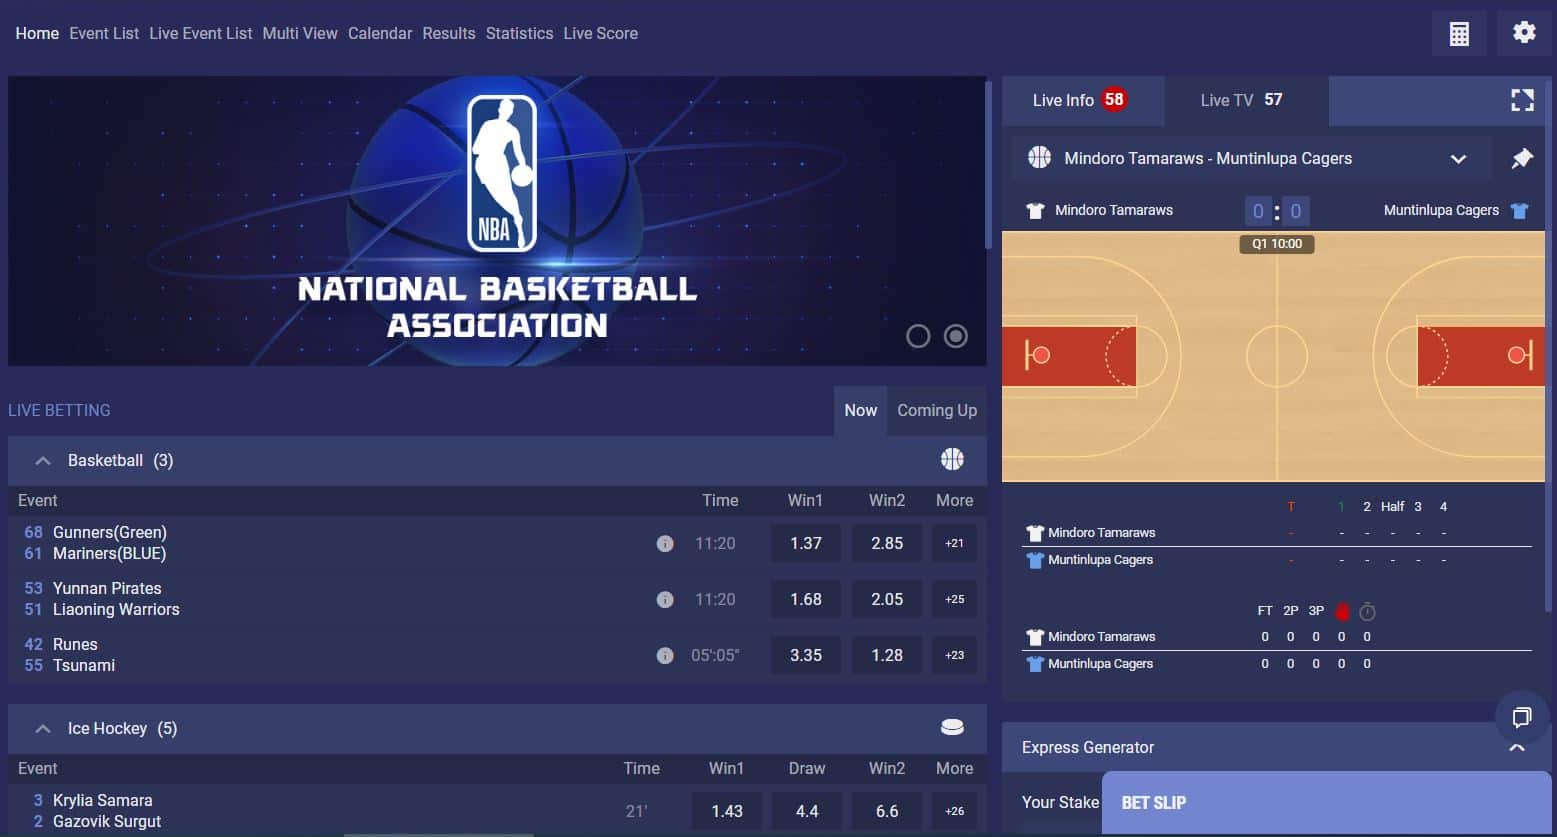
Task: Click the red fouls icon in stats header
Action: [1342, 611]
